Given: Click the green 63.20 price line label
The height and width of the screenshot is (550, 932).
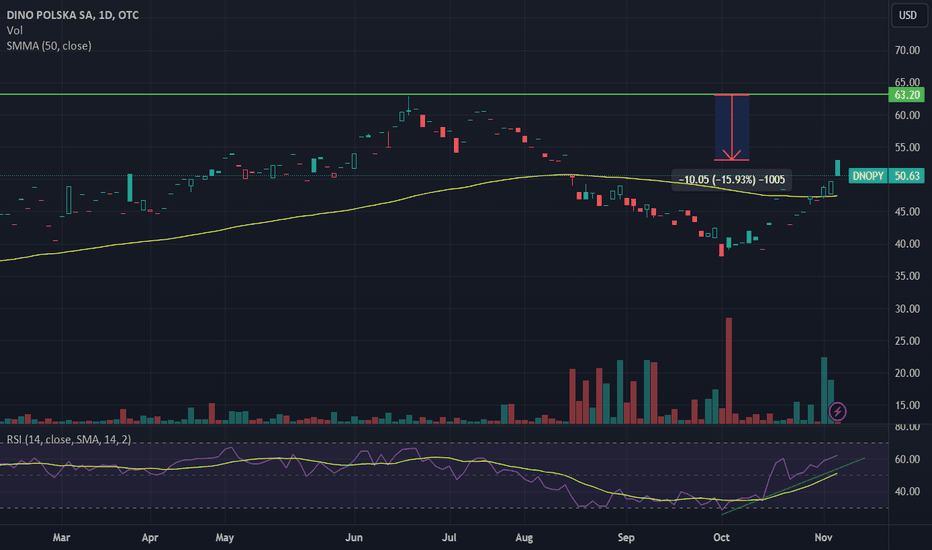Looking at the screenshot, I should tap(906, 95).
